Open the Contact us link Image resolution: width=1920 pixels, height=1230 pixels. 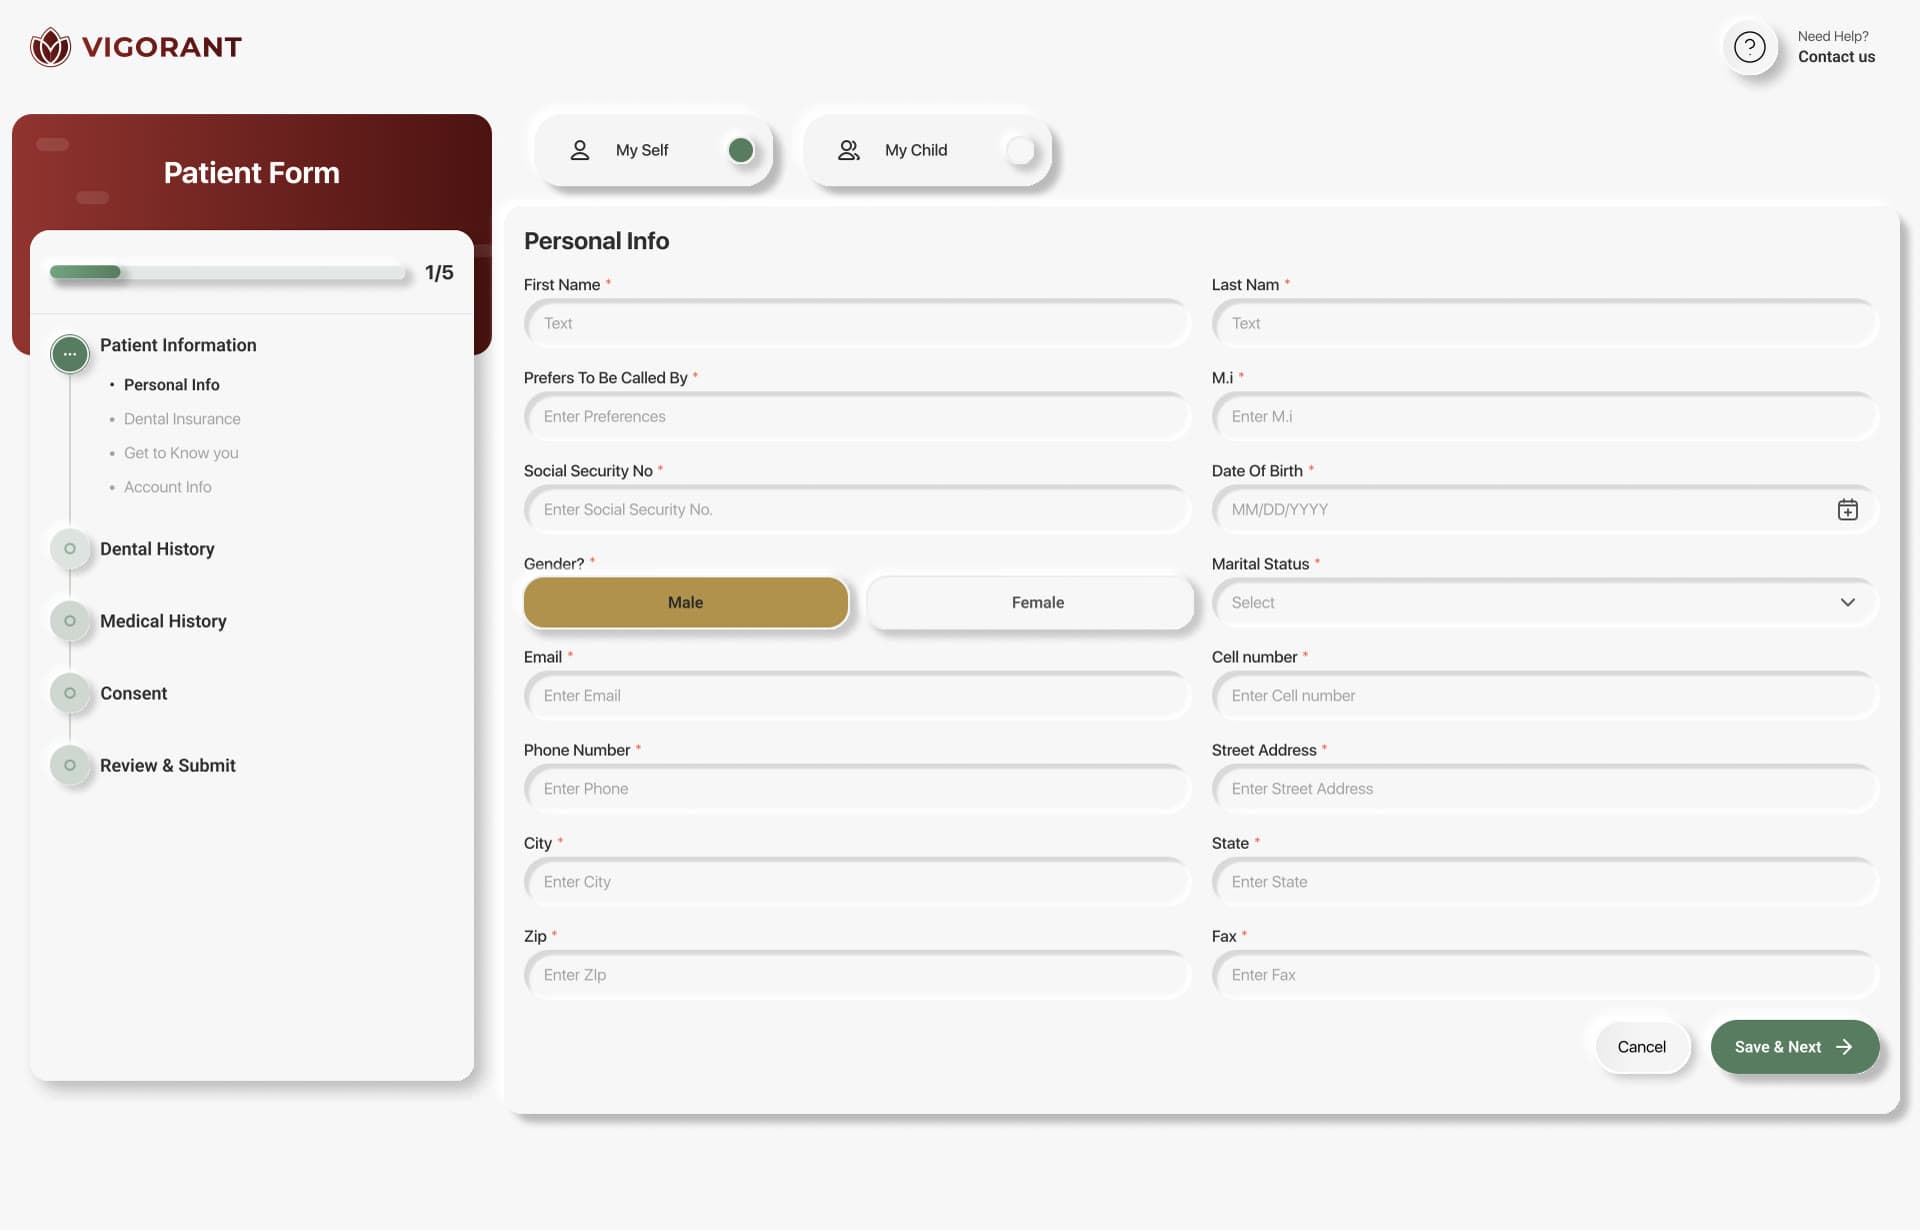[x=1836, y=57]
